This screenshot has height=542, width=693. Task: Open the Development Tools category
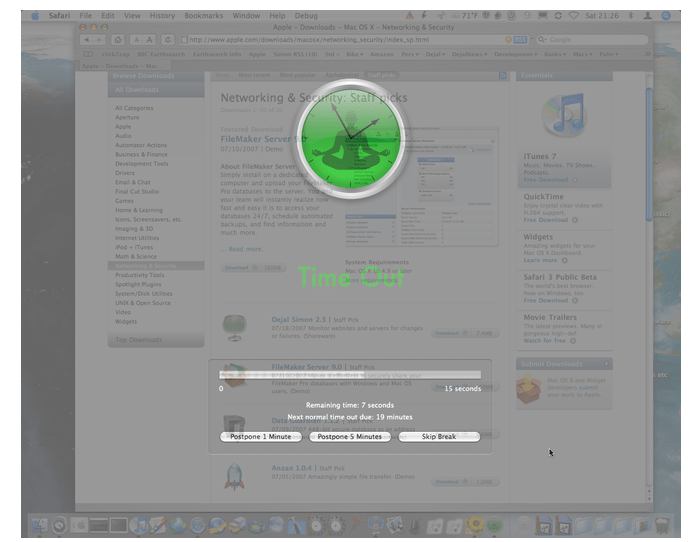(x=142, y=164)
